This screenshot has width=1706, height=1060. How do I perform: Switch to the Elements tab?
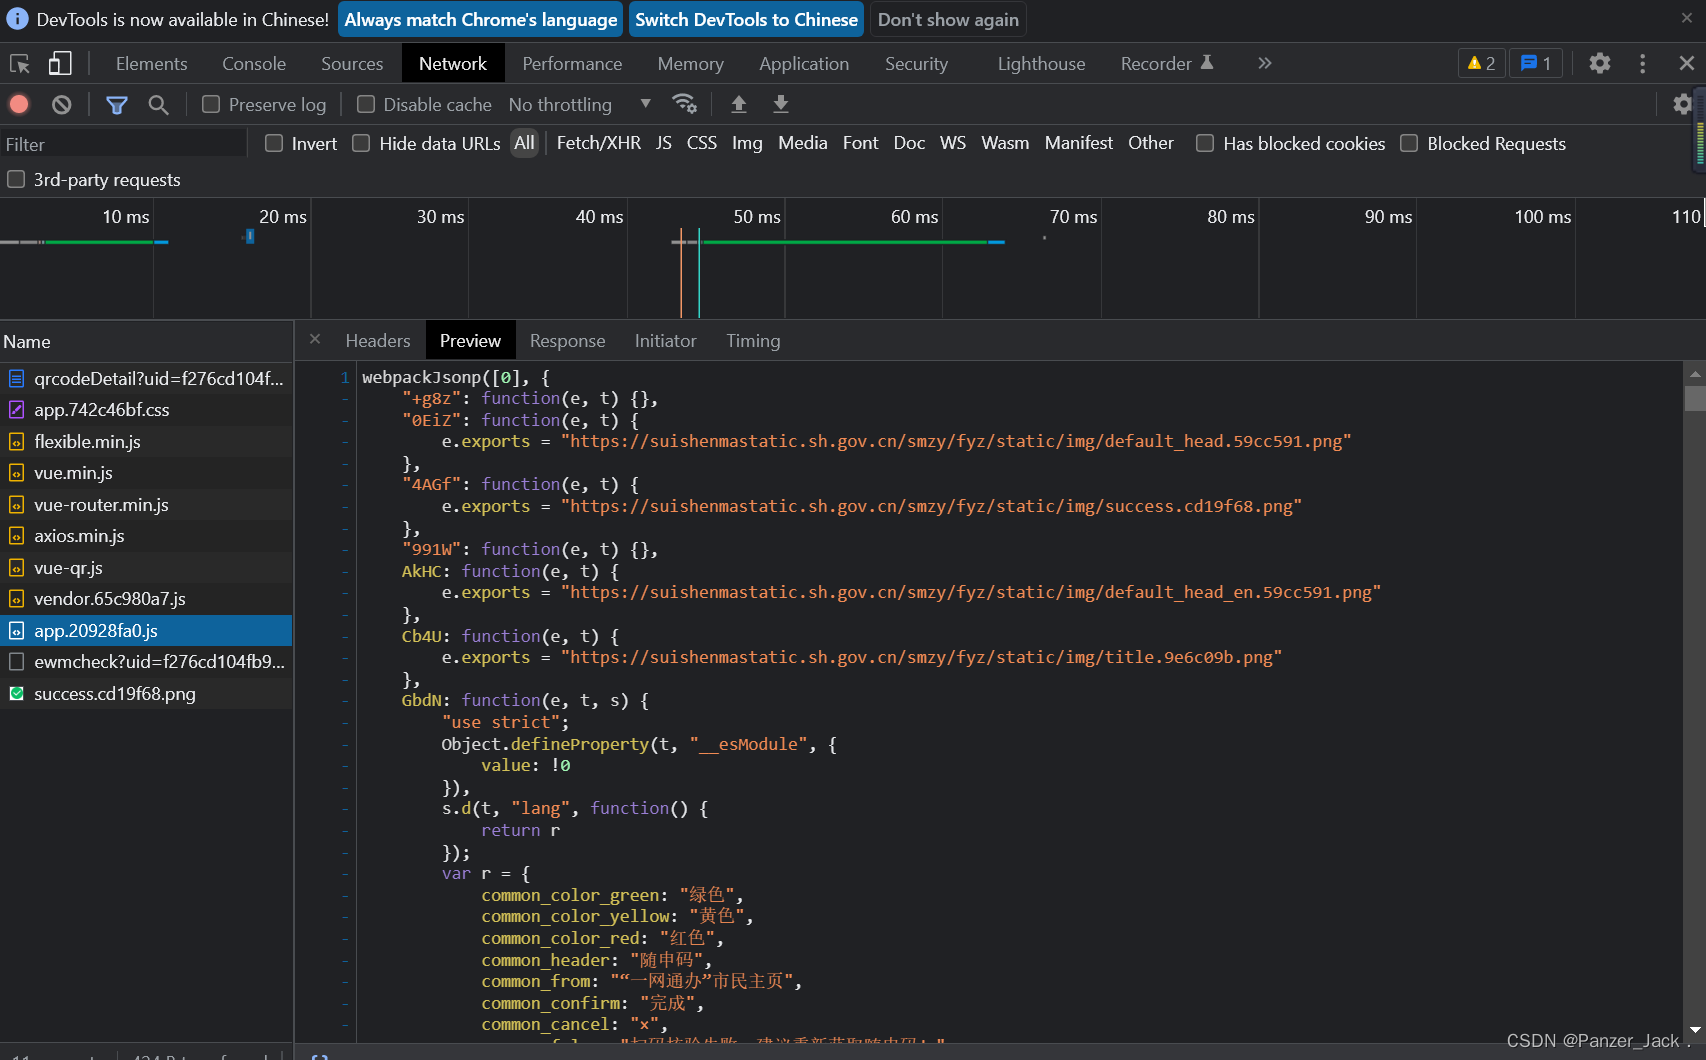[x=151, y=63]
